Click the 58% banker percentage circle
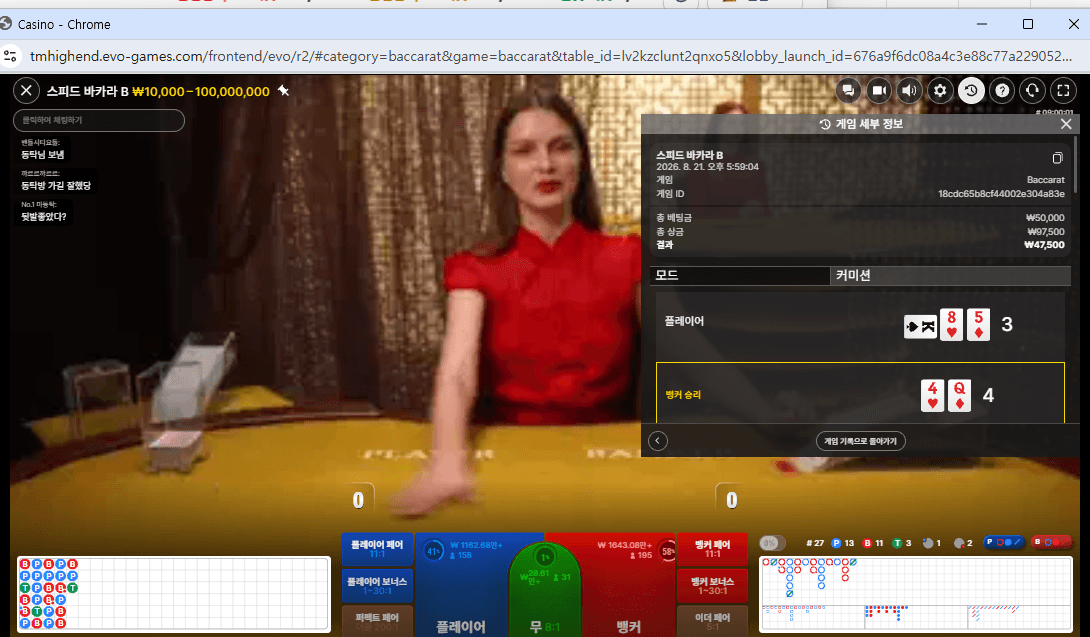Viewport: 1090px width, 637px height. pos(667,551)
